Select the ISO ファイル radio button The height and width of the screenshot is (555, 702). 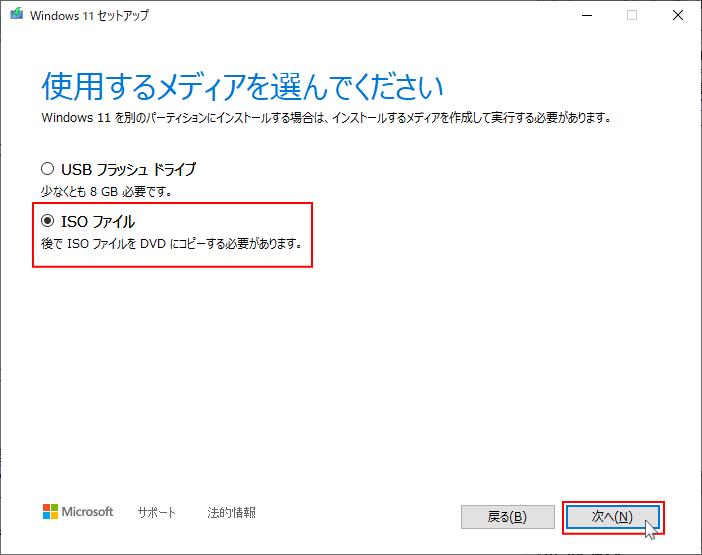(x=47, y=221)
